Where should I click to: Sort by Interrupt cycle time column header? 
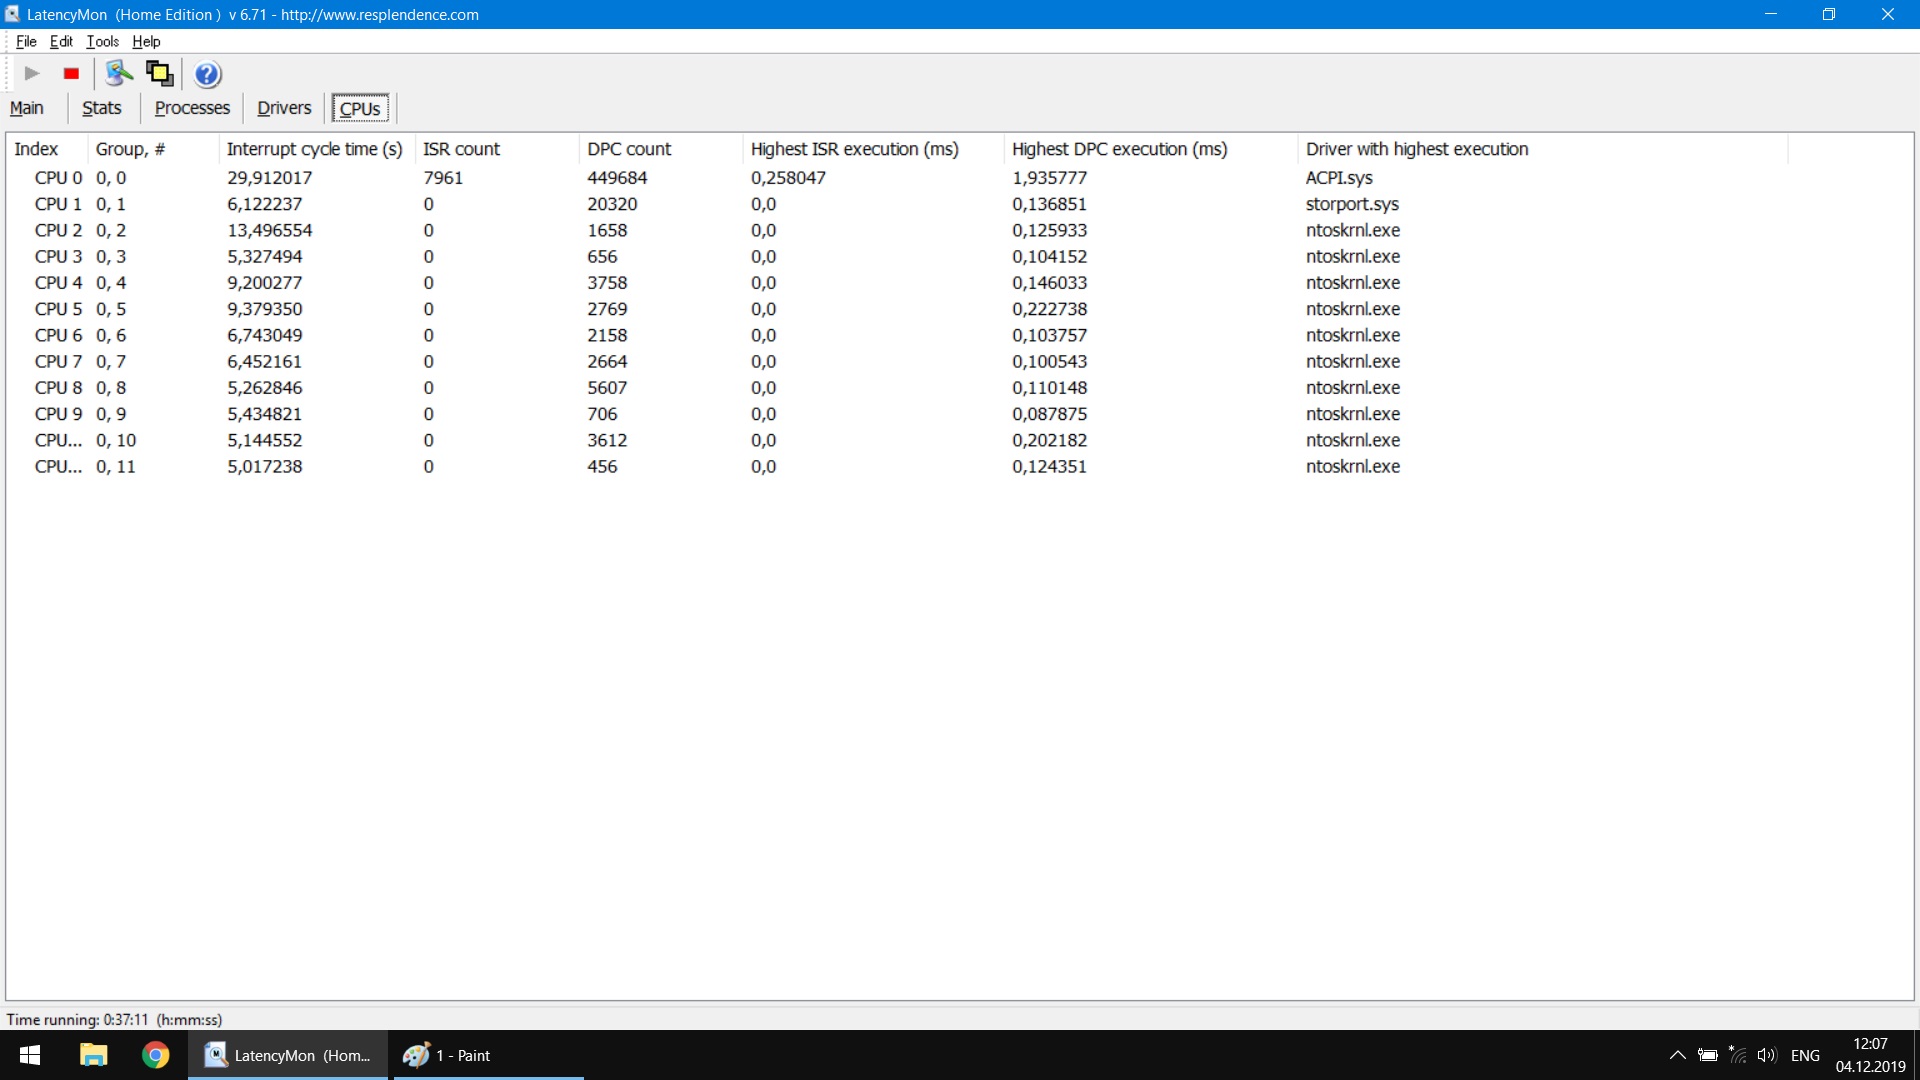point(314,149)
